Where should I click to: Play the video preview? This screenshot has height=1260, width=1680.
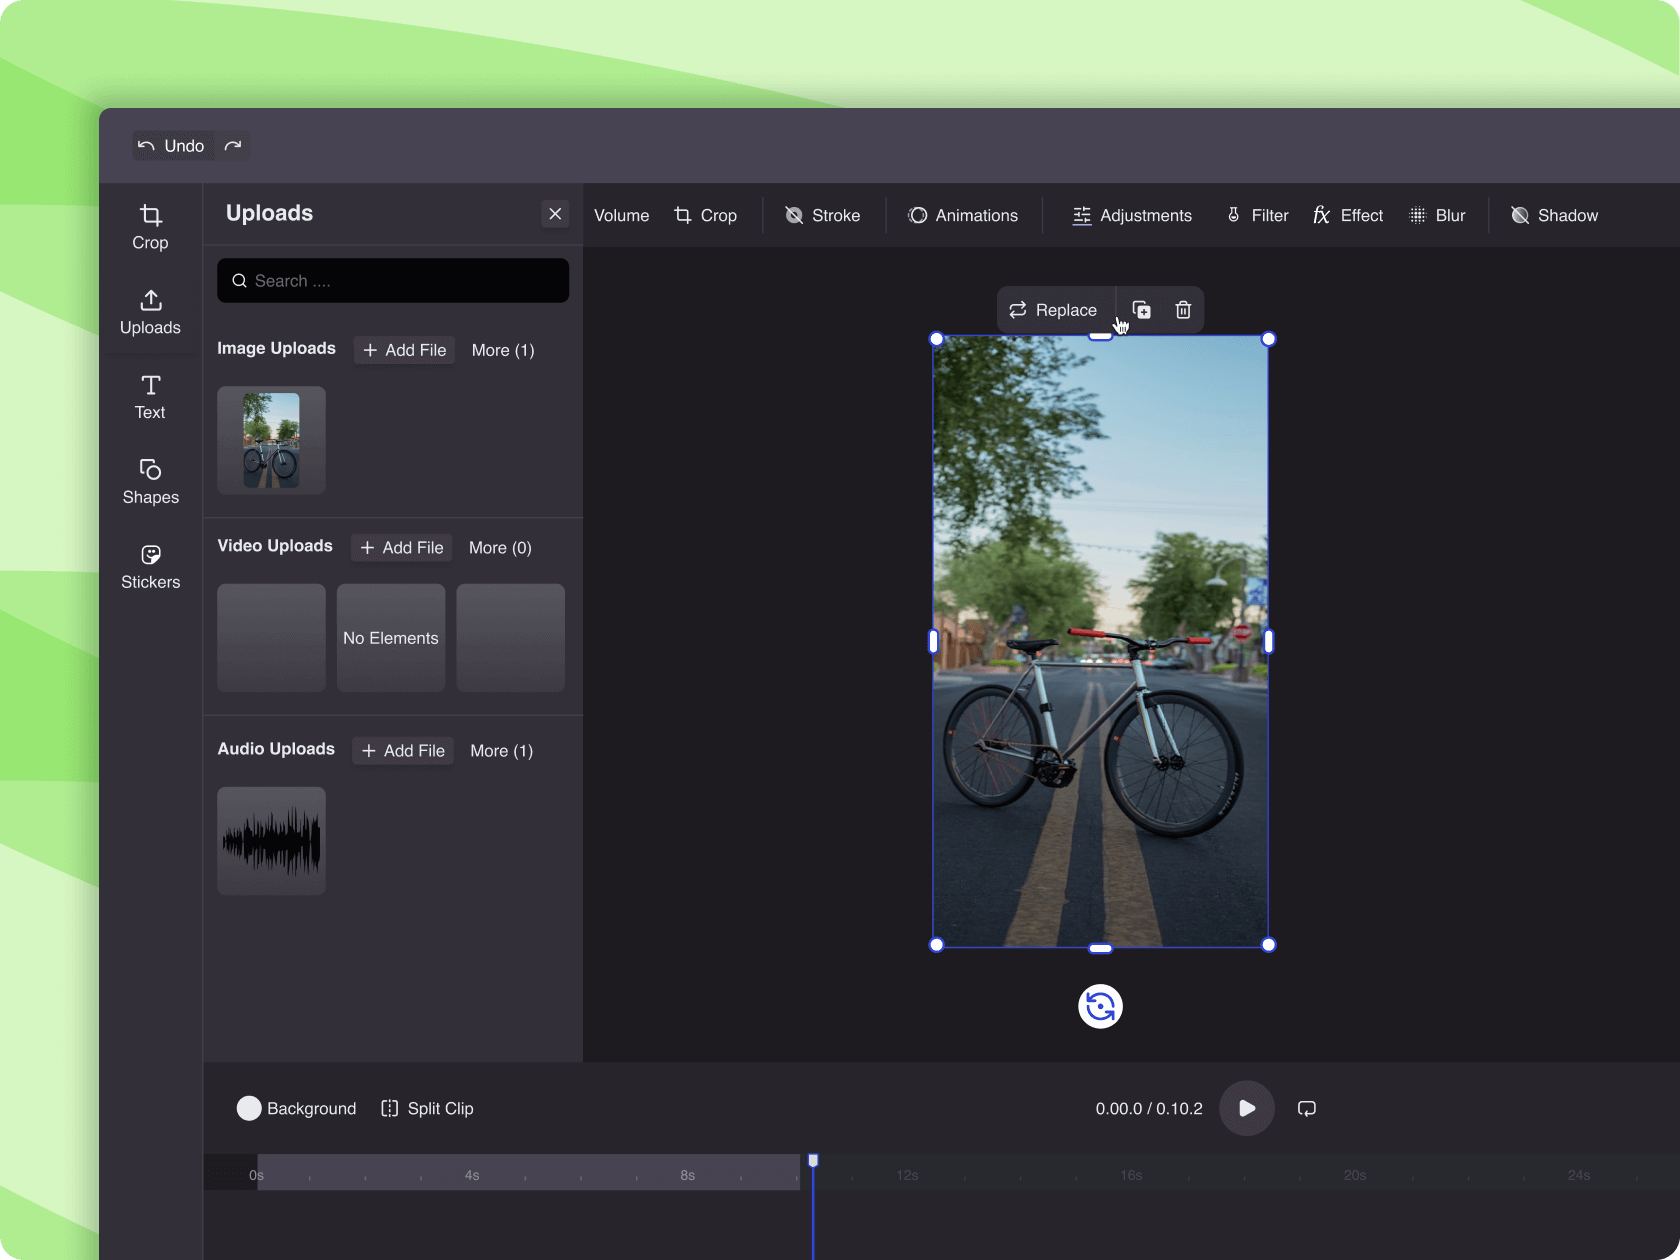(x=1246, y=1108)
